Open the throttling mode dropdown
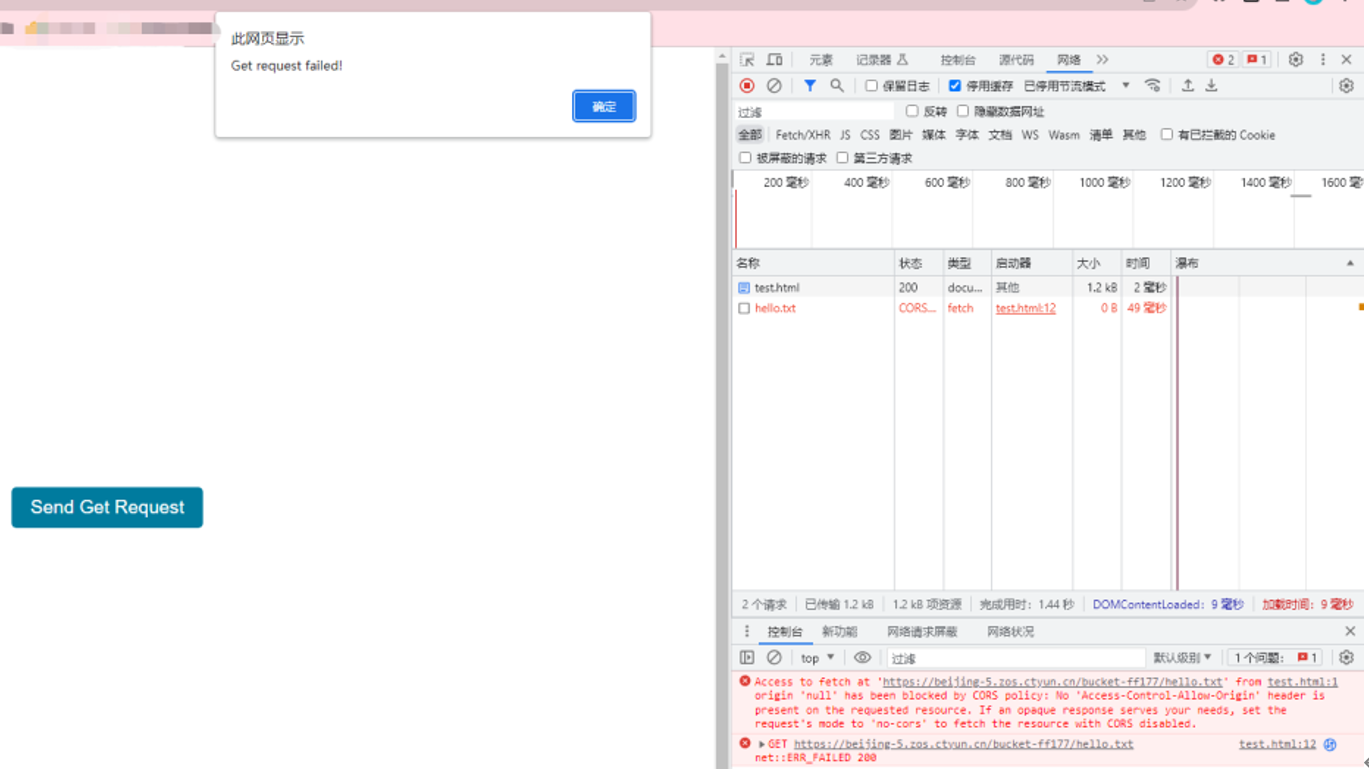 (1125, 86)
